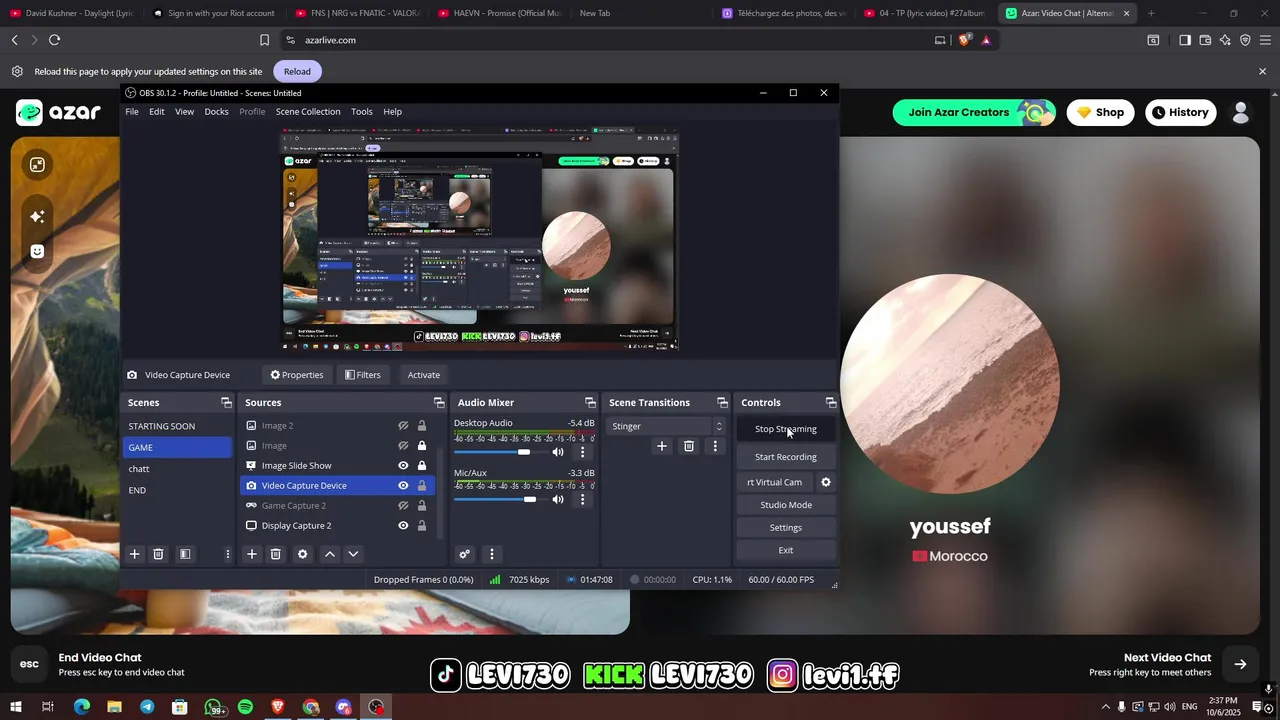Open transition properties three-dot menu
The width and height of the screenshot is (1280, 720).
coord(715,446)
